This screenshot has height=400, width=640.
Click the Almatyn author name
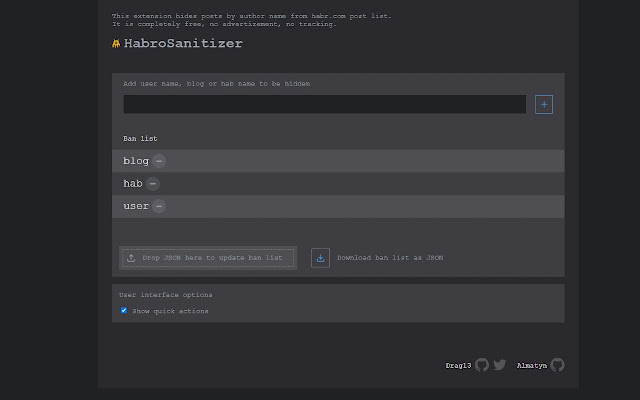[531, 366]
